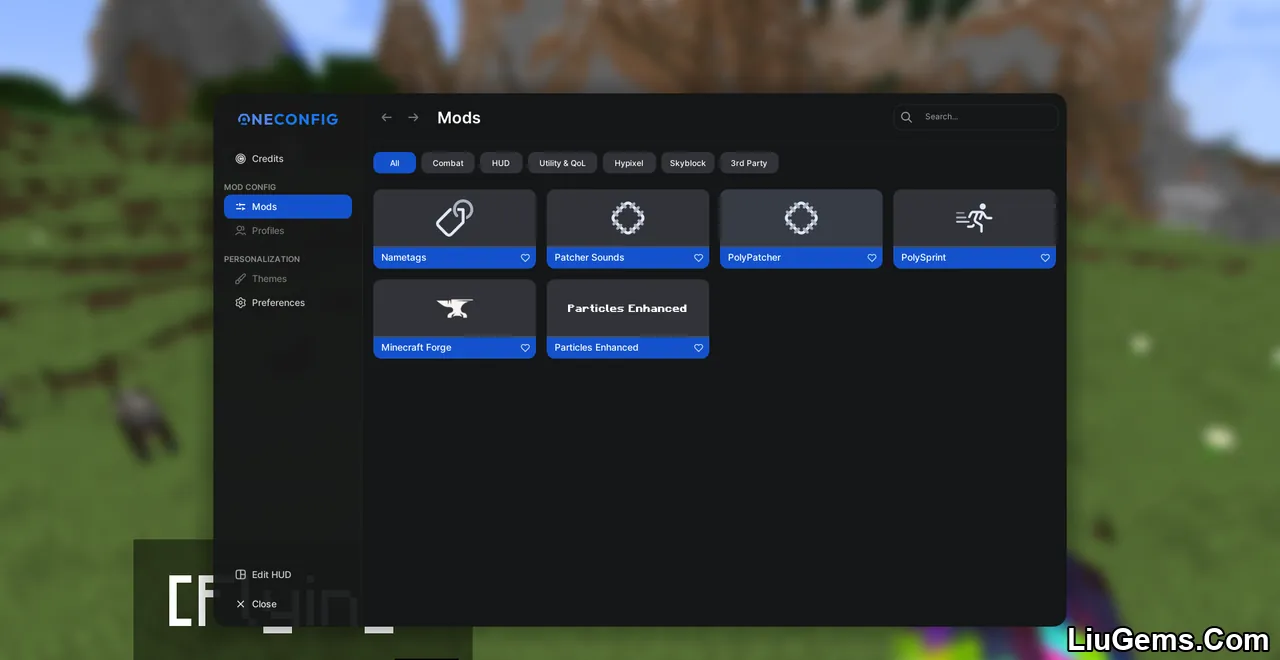Image resolution: width=1280 pixels, height=660 pixels.
Task: Select Mods in the sidebar
Action: tap(288, 206)
